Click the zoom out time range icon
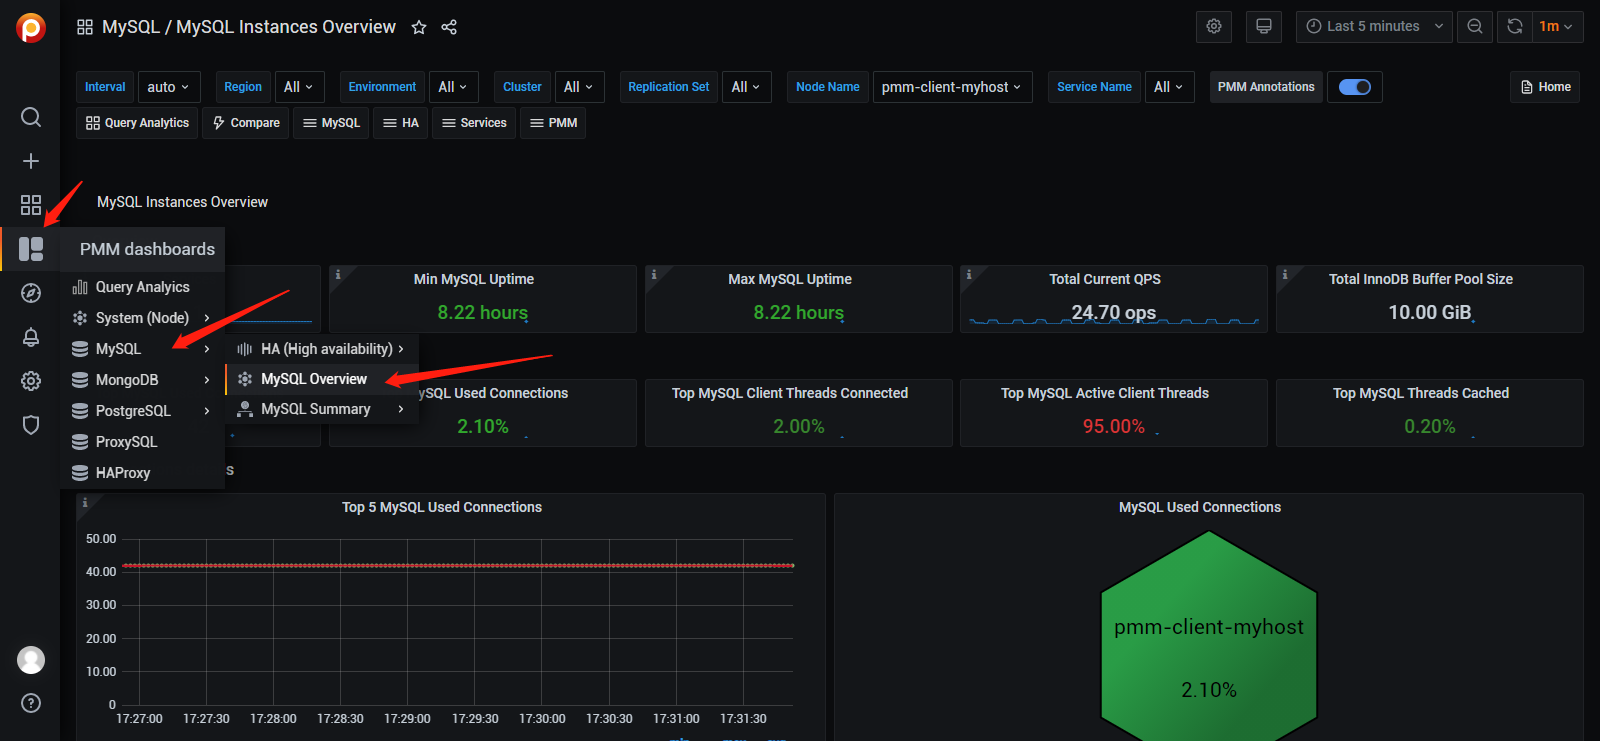Screen dimensions: 1600x741 (1475, 27)
